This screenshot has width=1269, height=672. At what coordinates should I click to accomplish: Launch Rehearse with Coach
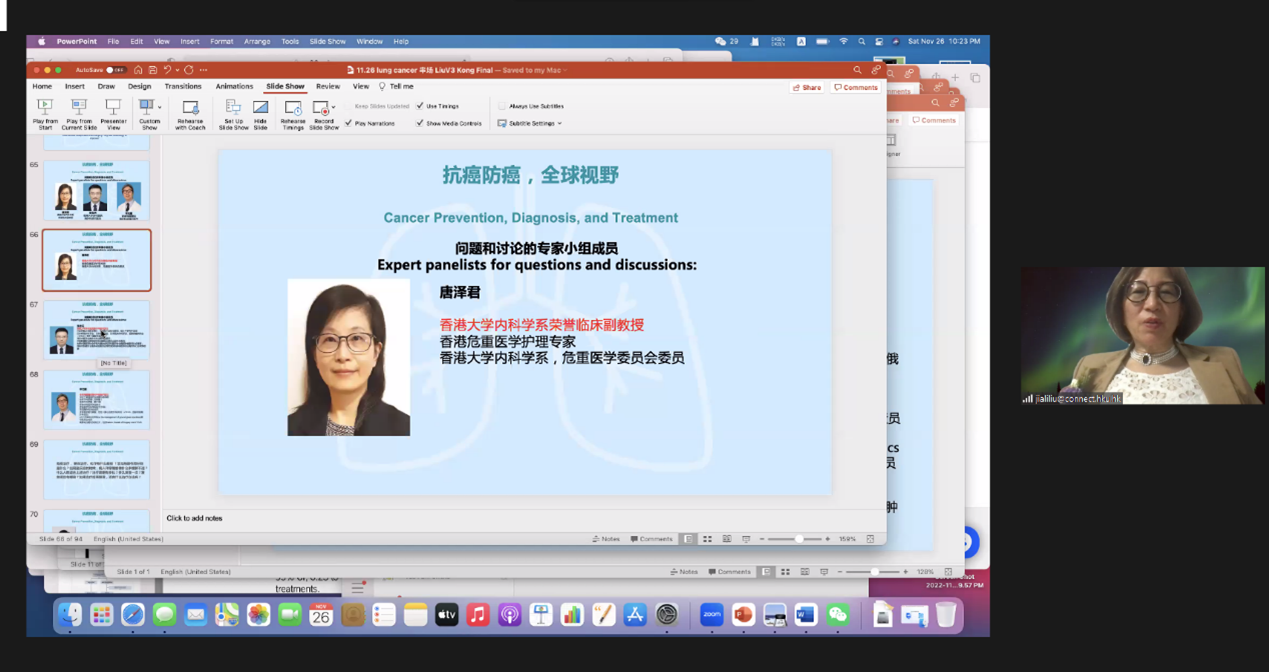coord(190,114)
